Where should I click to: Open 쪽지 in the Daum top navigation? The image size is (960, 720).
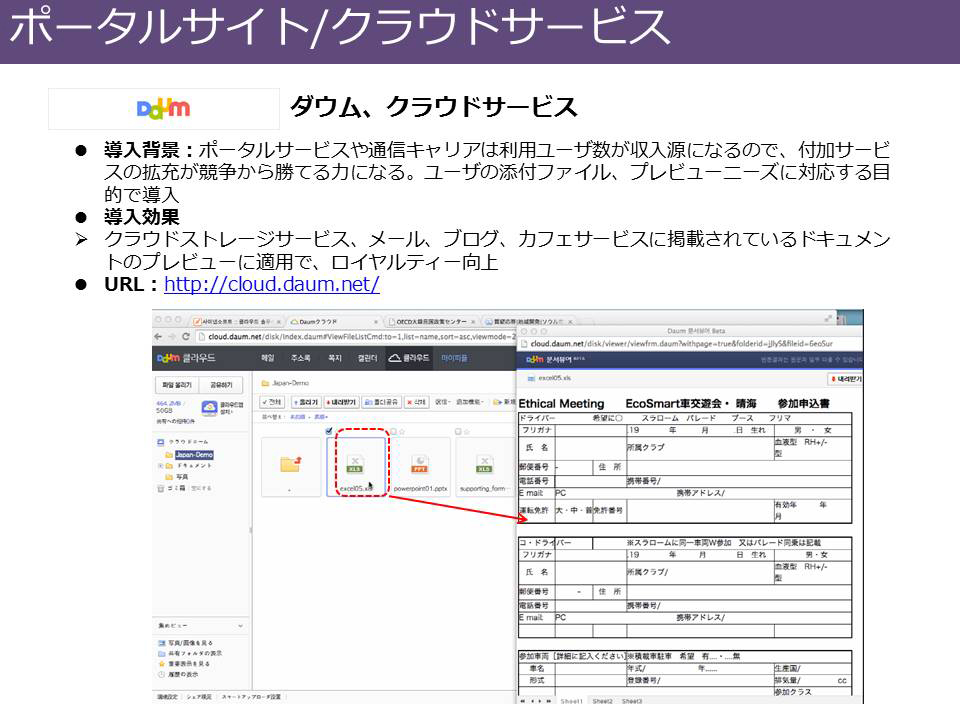click(334, 358)
